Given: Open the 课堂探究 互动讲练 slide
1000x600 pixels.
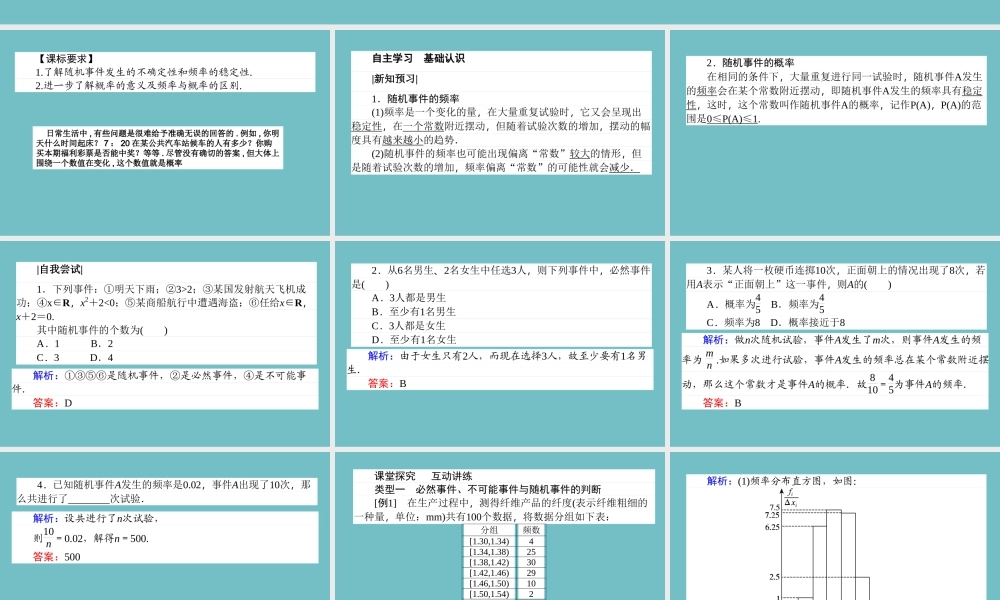Looking at the screenshot, I should [x=500, y=526].
